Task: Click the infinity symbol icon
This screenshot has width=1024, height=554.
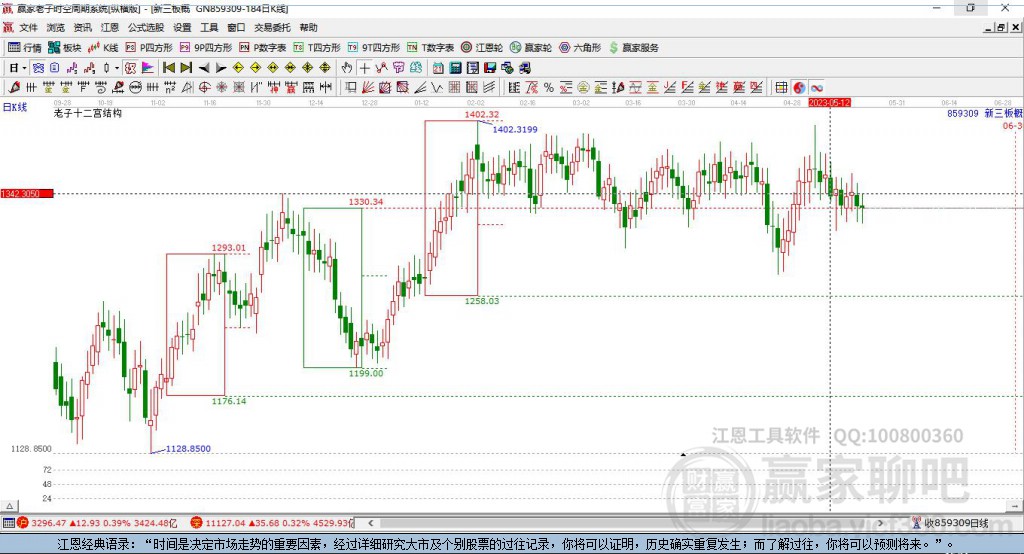Action: [x=817, y=88]
